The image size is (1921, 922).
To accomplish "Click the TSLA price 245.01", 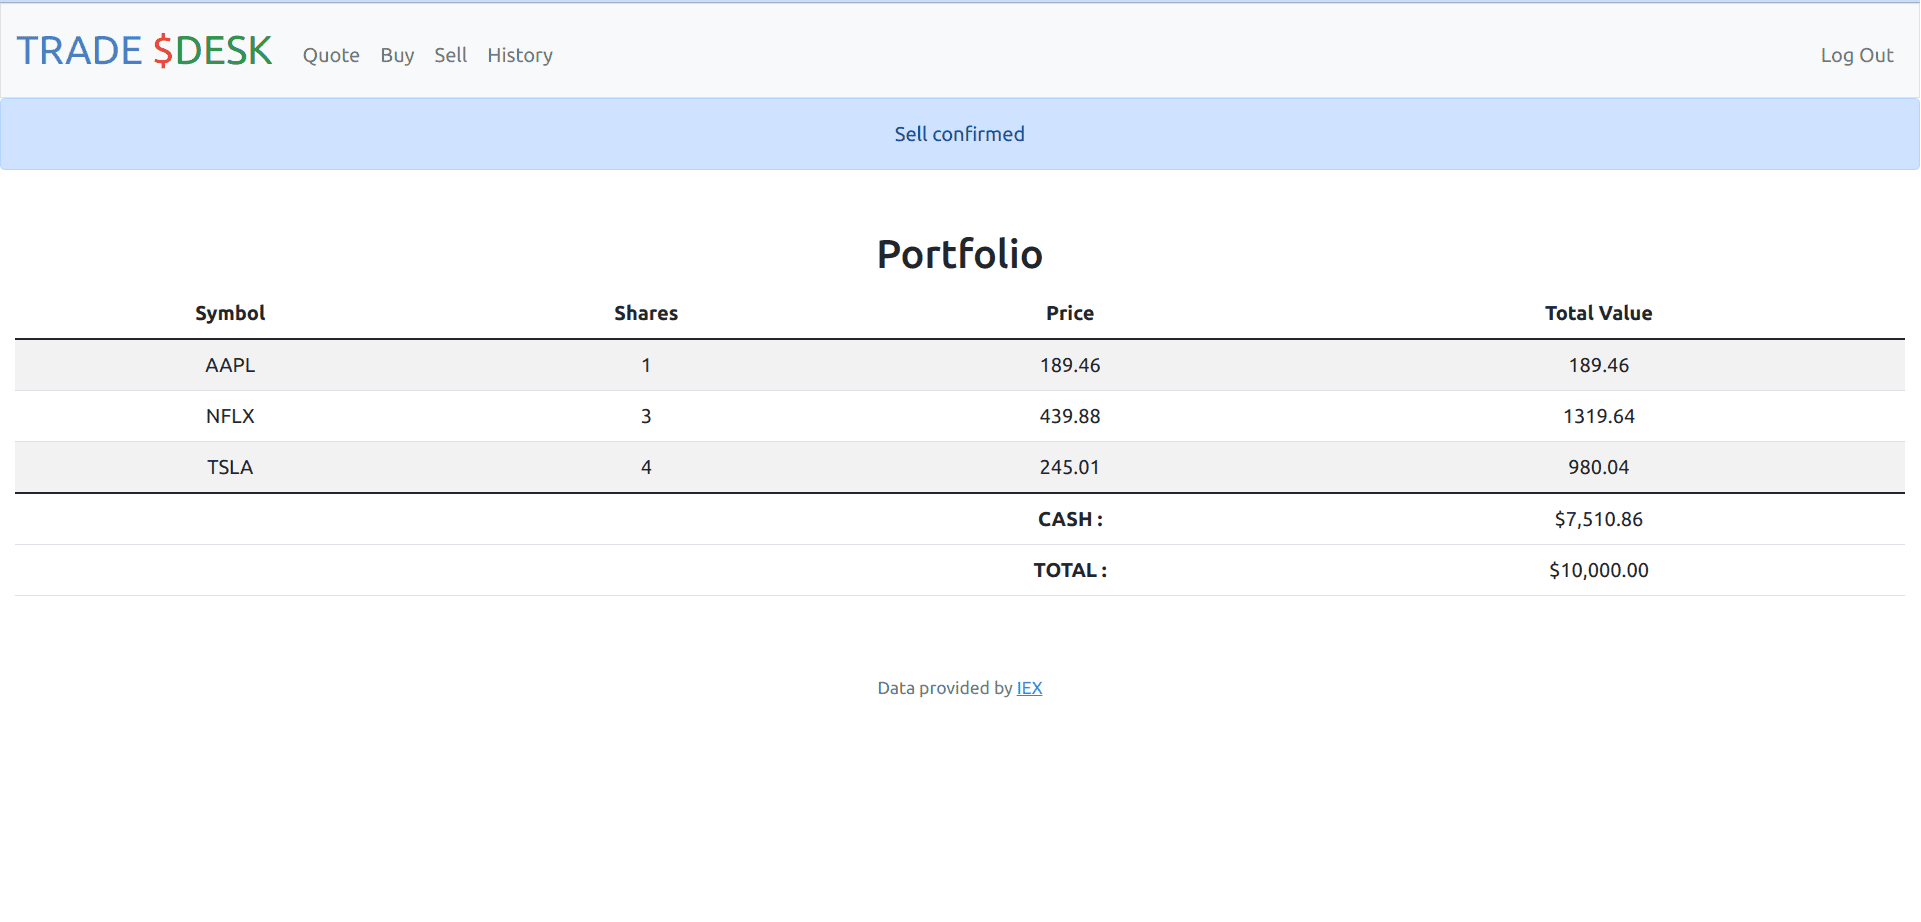I will pyautogui.click(x=1070, y=467).
